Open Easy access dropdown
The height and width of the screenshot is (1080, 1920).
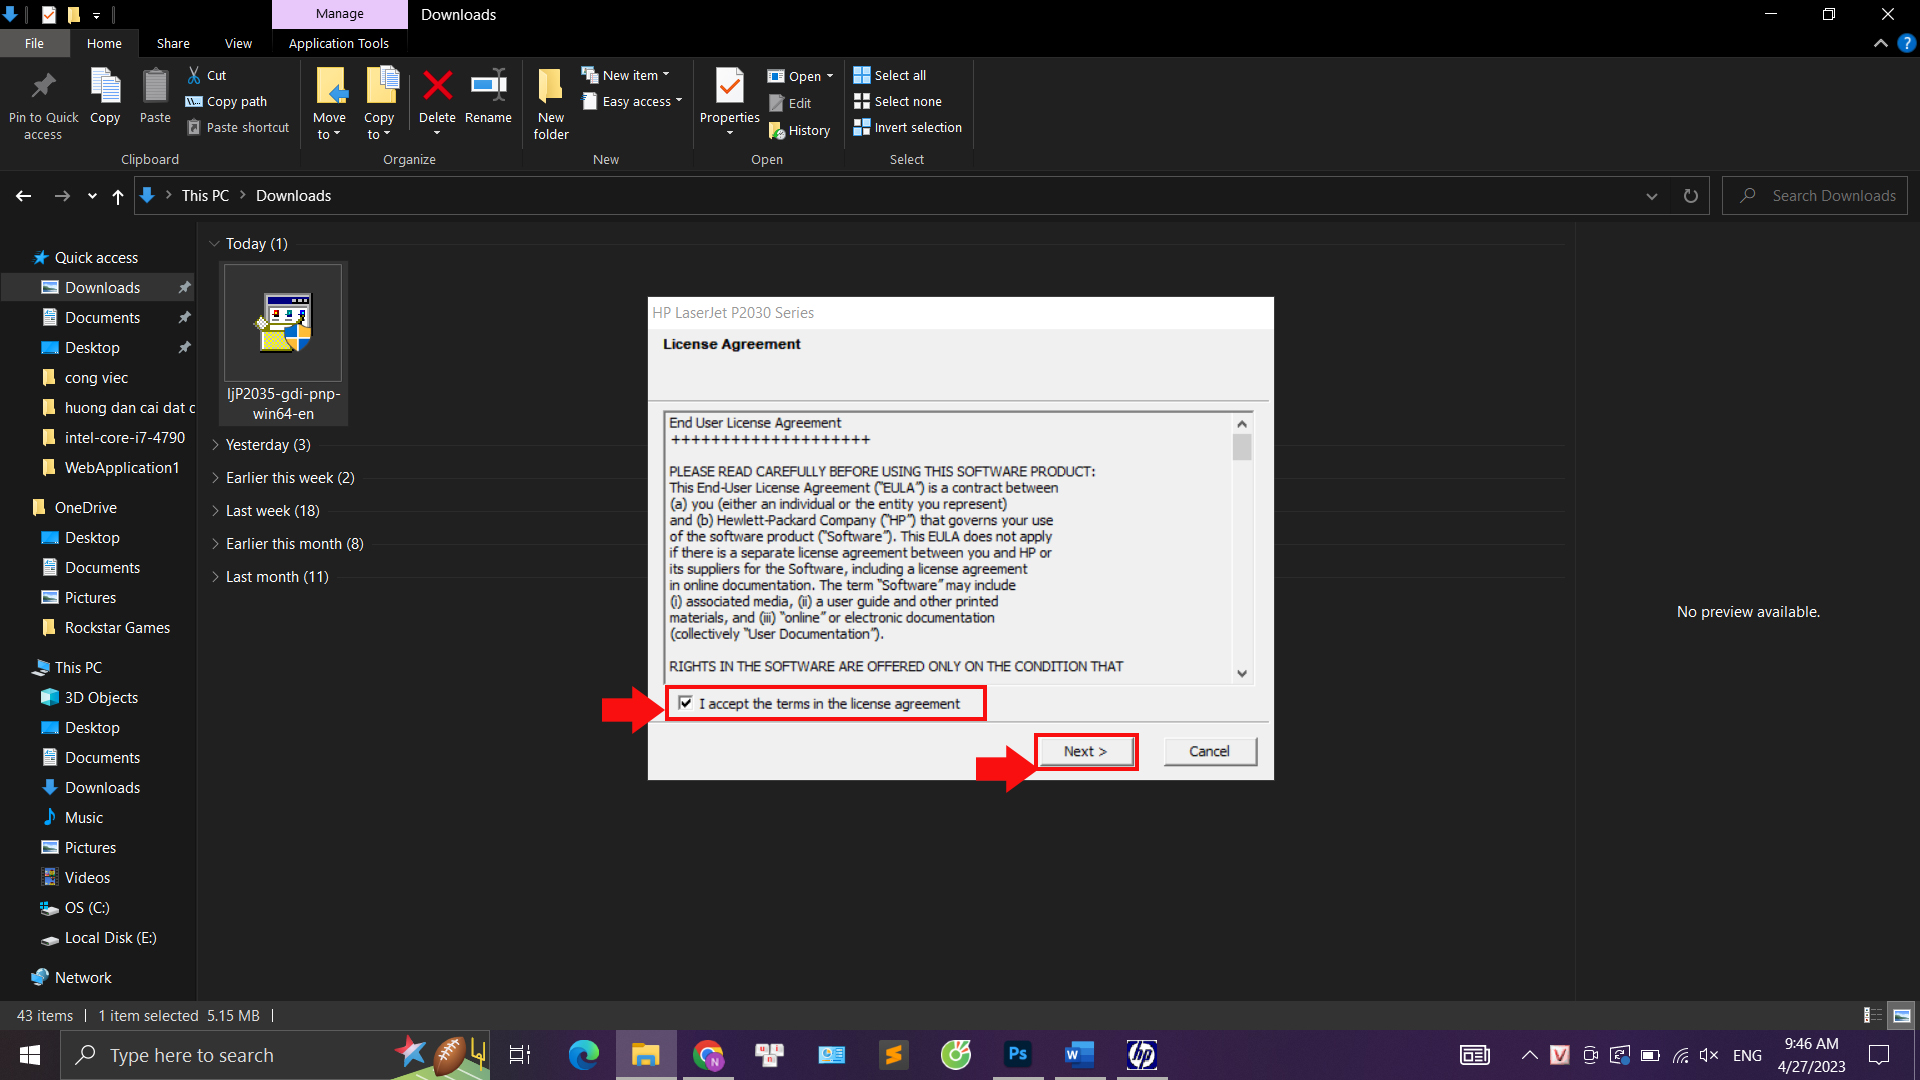point(633,101)
